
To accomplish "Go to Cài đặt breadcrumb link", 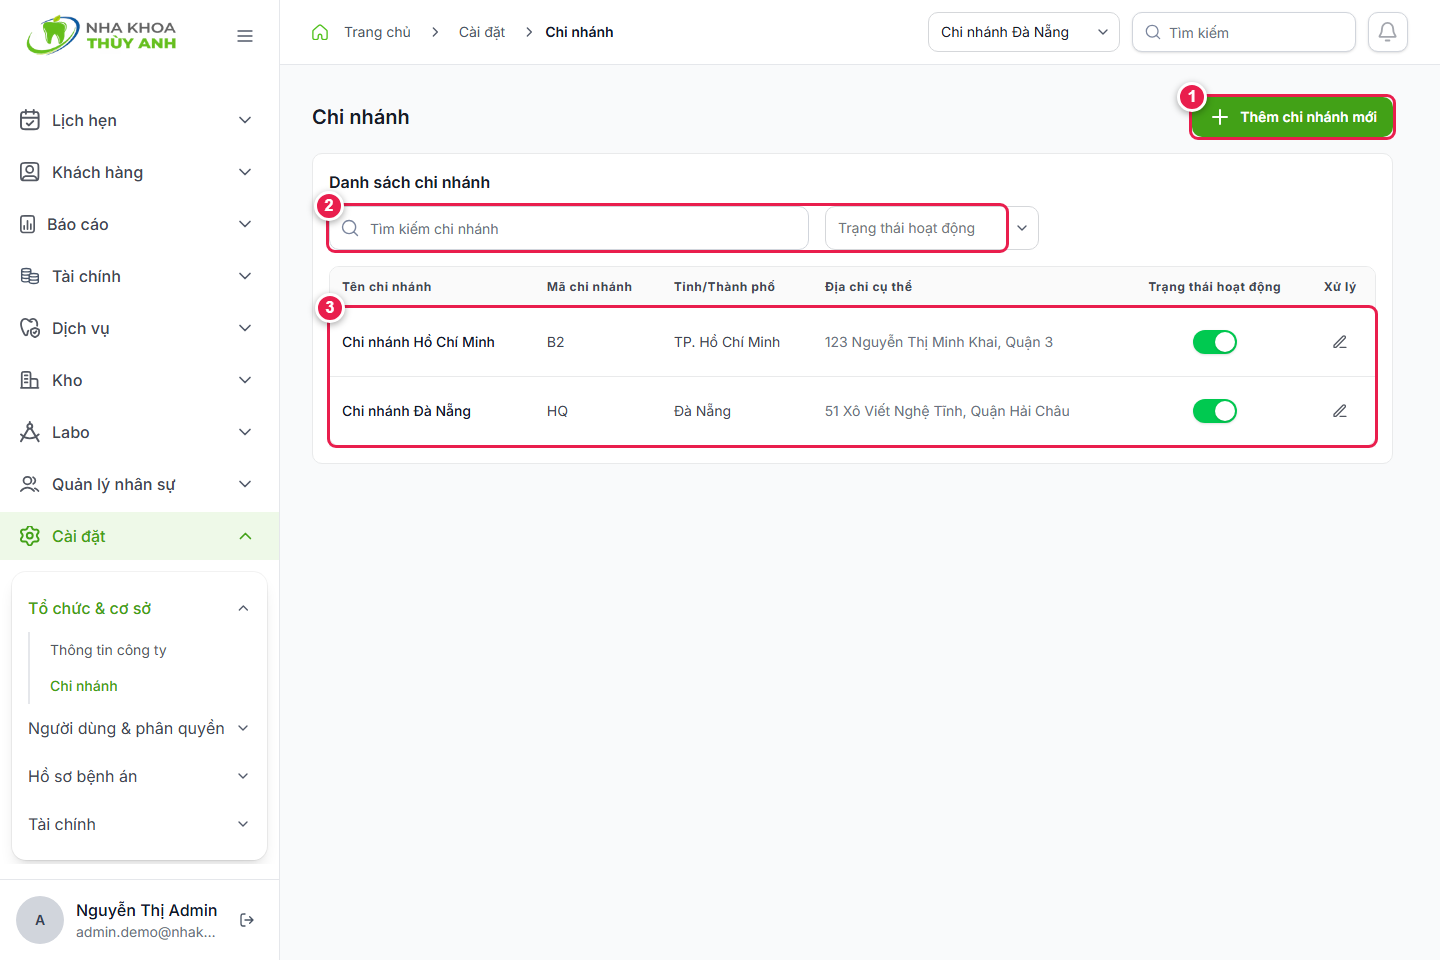I will [482, 32].
